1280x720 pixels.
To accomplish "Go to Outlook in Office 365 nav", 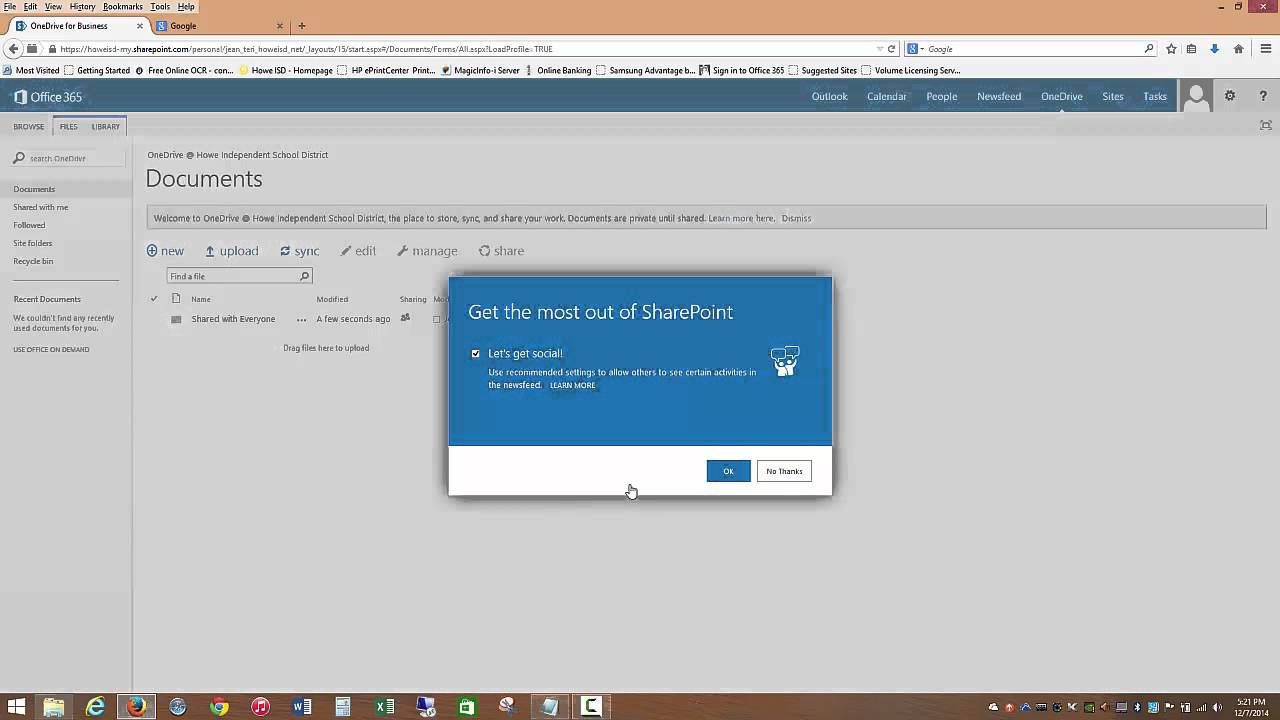I will [x=829, y=97].
